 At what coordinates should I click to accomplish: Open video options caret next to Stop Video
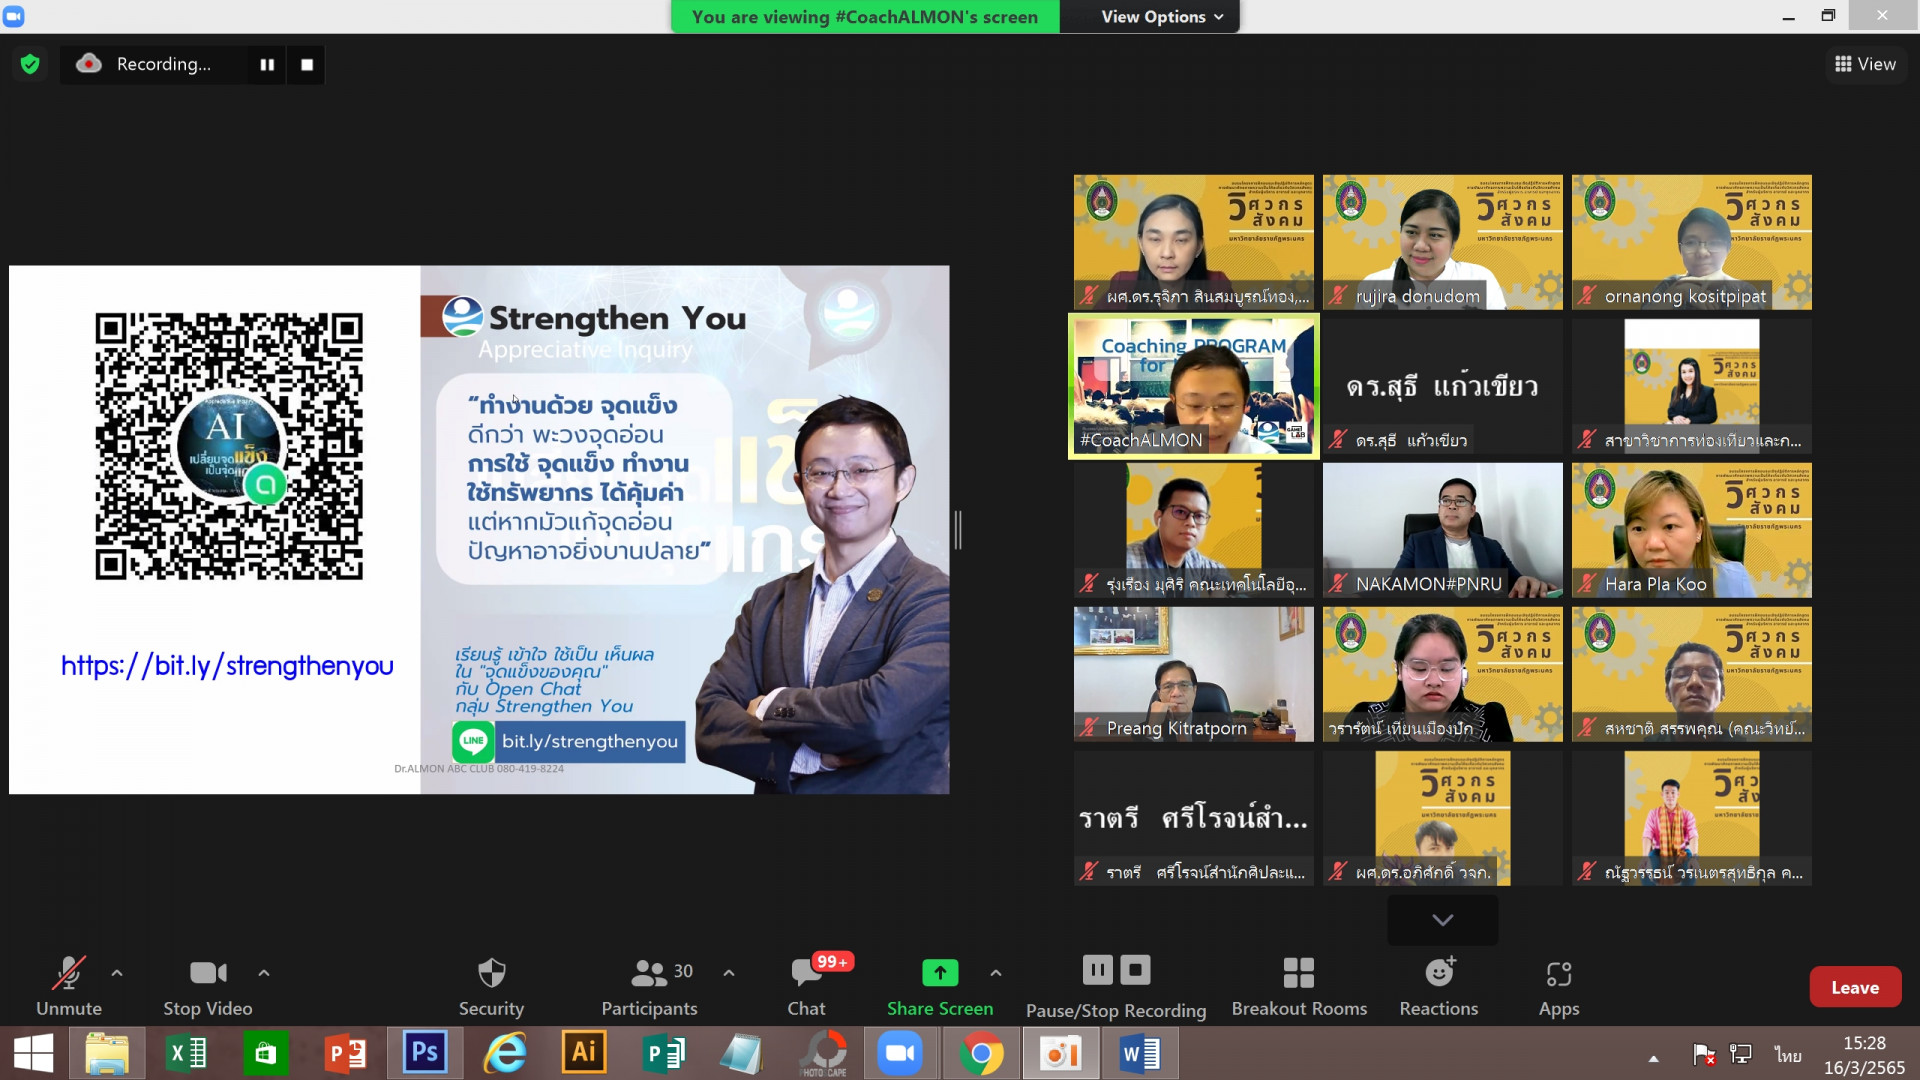point(264,972)
